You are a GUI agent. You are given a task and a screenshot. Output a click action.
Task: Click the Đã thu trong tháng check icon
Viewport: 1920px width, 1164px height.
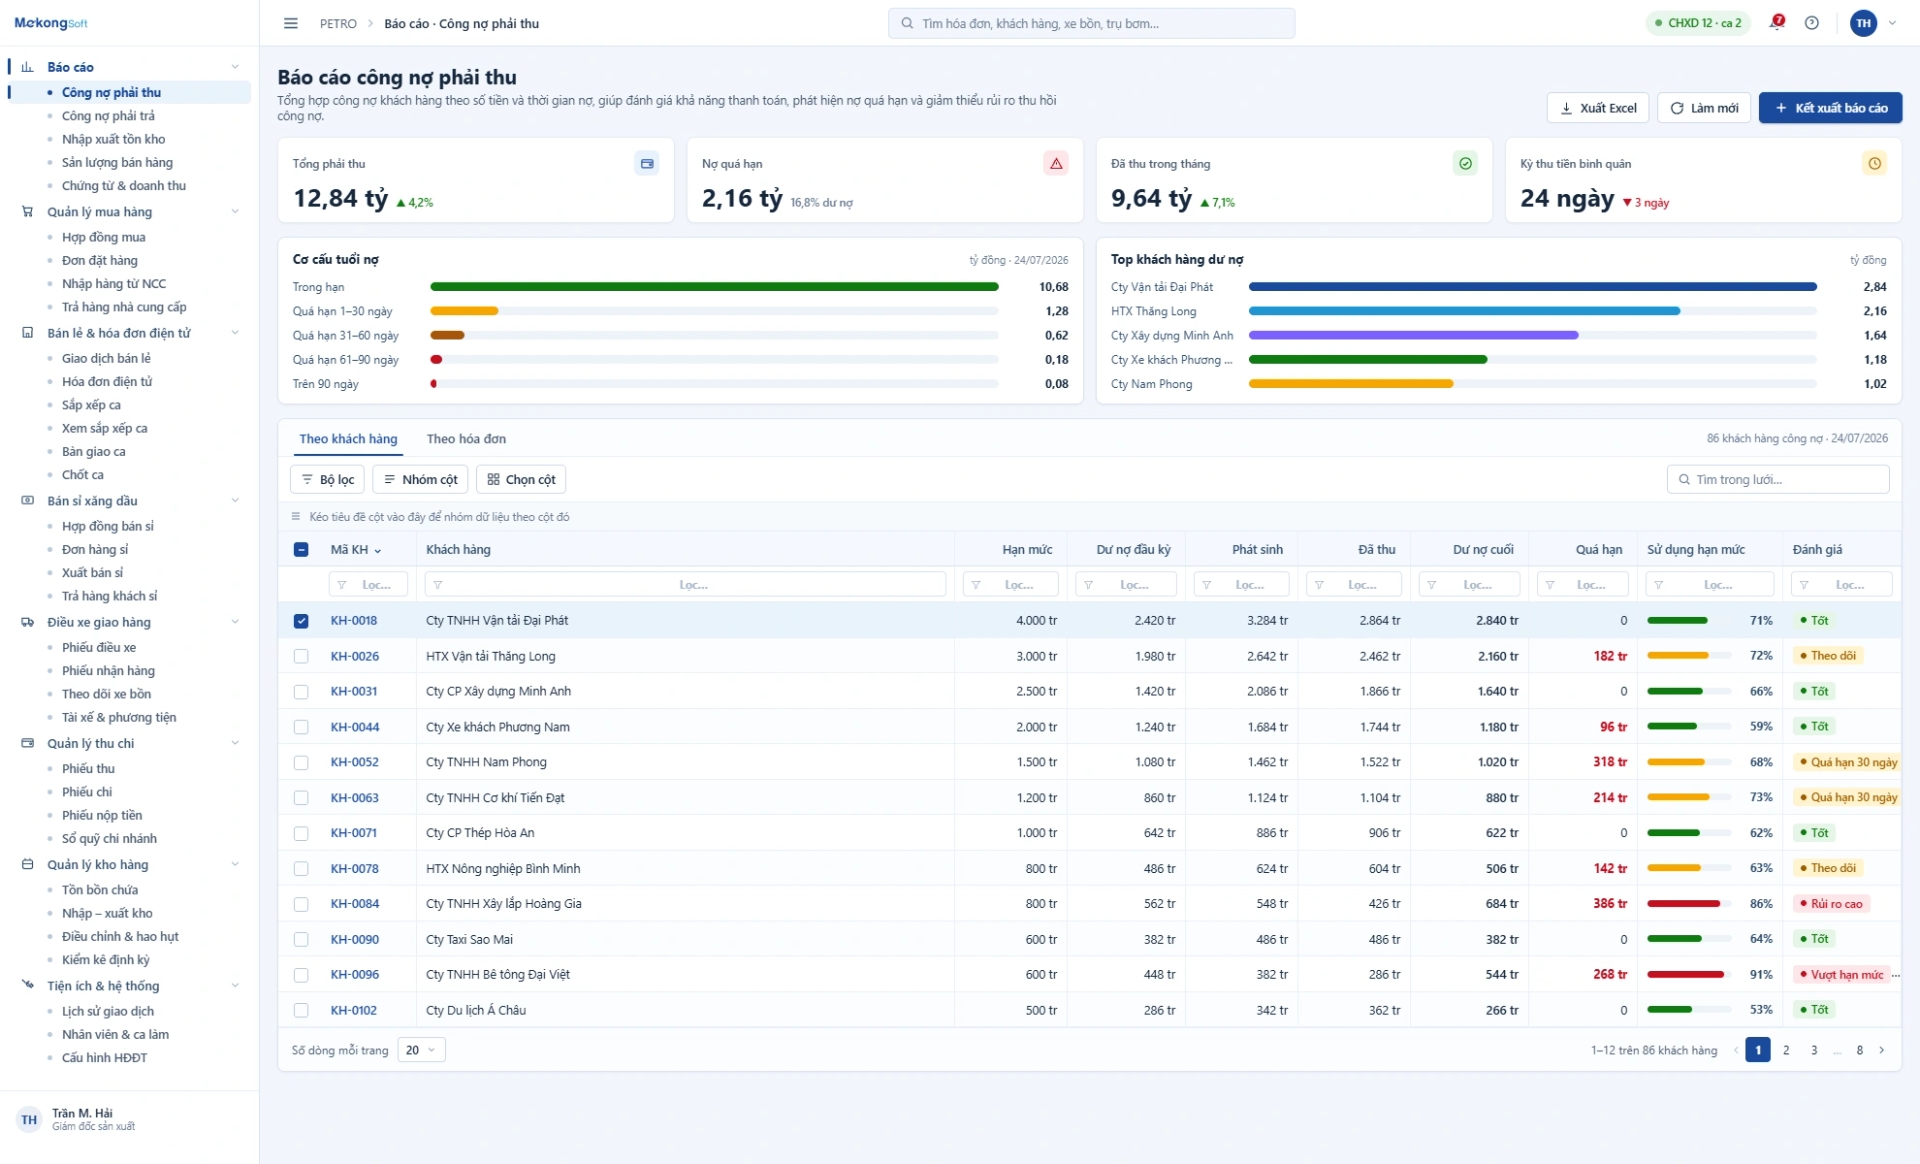[1465, 163]
